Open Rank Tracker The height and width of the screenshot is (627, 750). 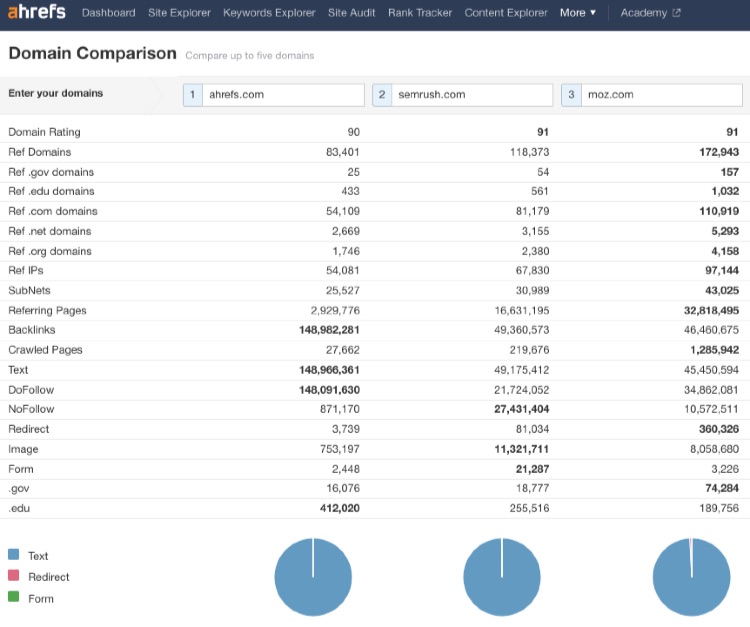[x=420, y=13]
